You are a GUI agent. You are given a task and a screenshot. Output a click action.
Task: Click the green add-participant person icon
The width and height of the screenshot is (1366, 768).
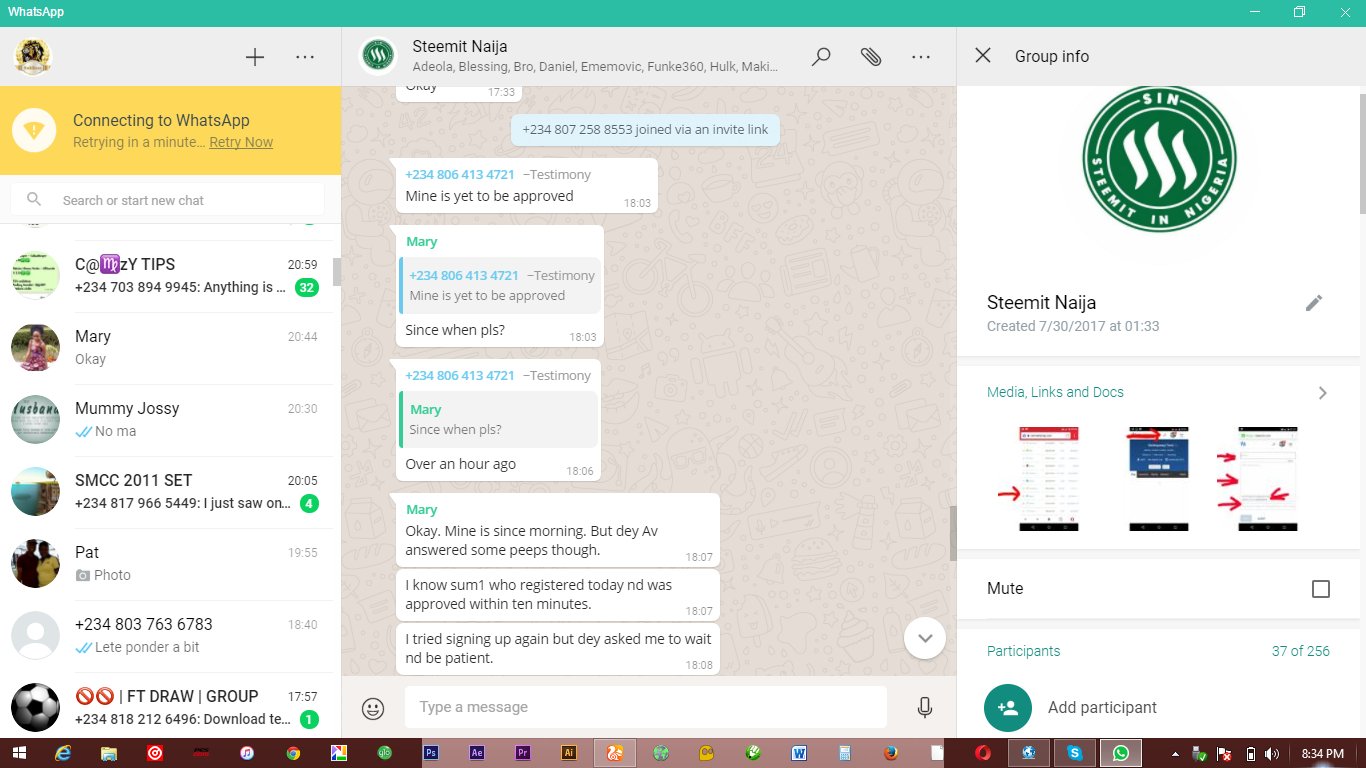(1008, 707)
